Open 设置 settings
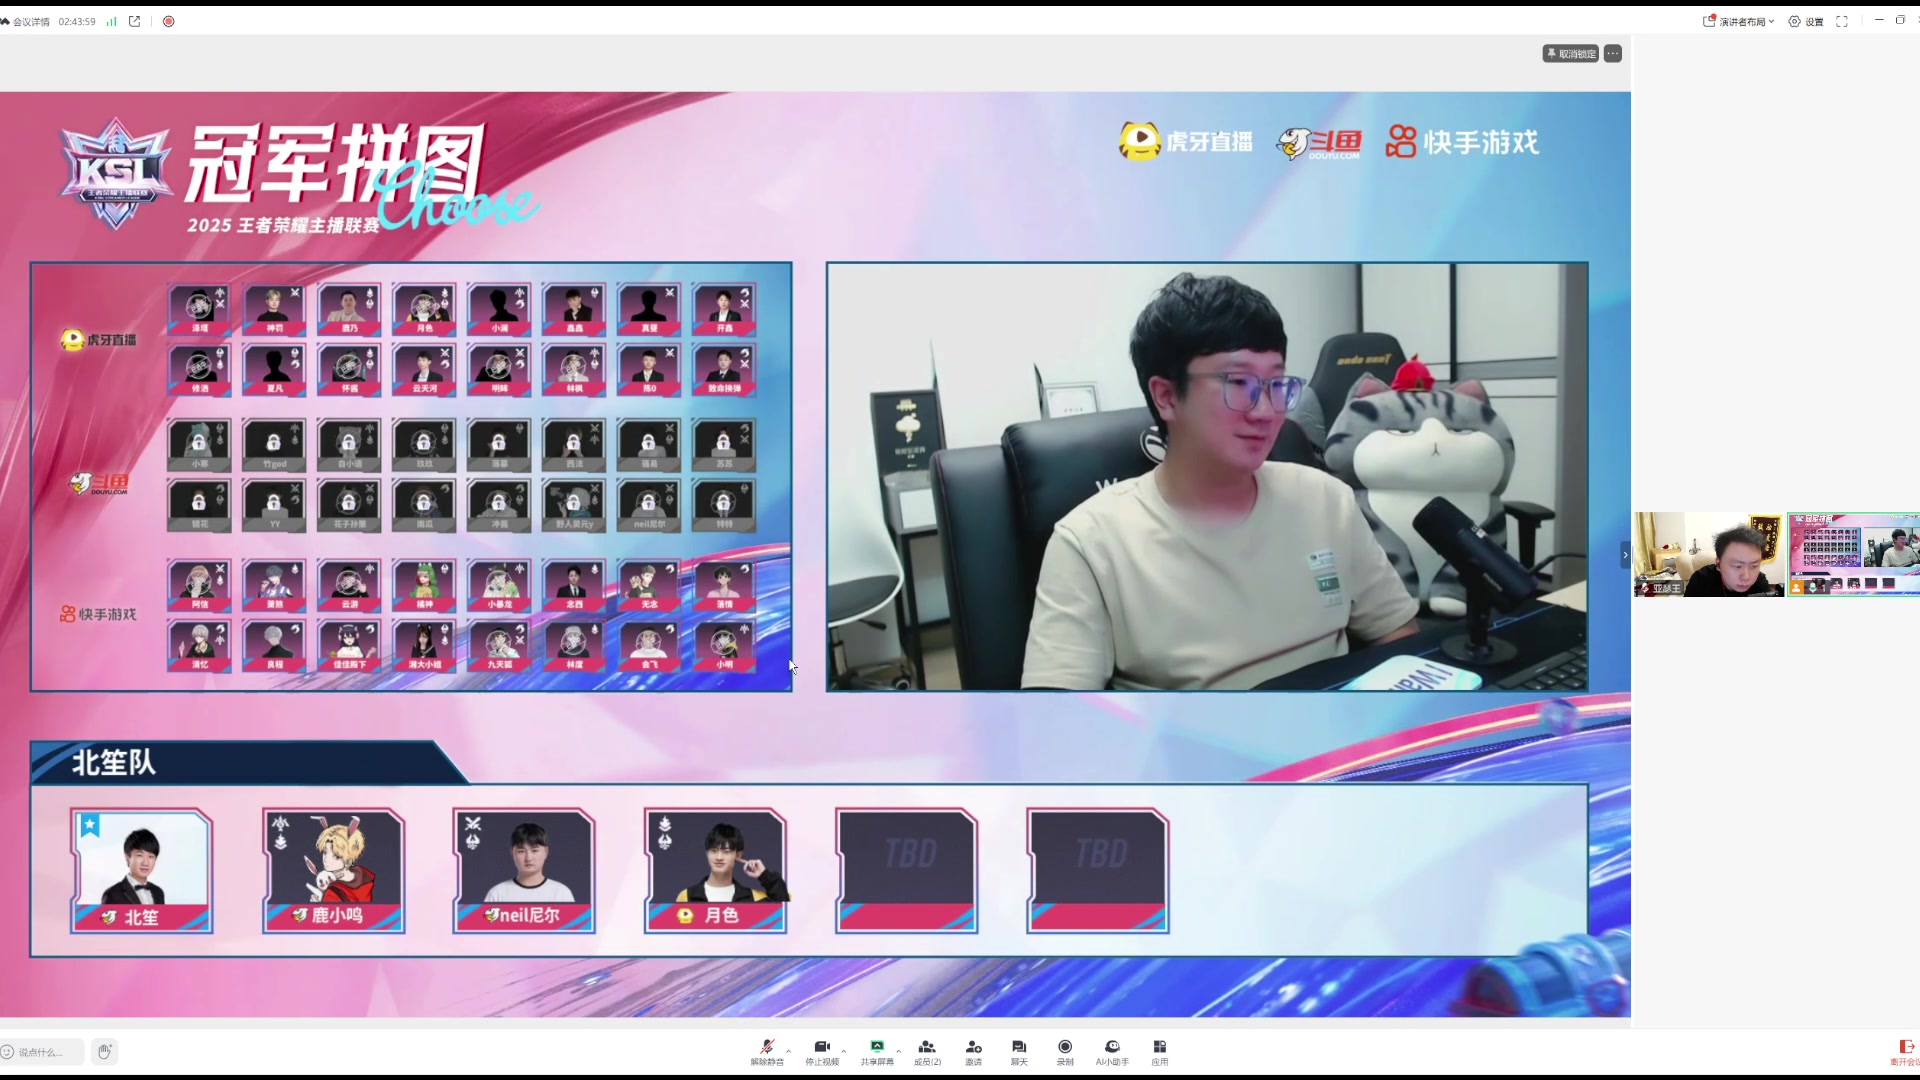 pyautogui.click(x=1806, y=21)
